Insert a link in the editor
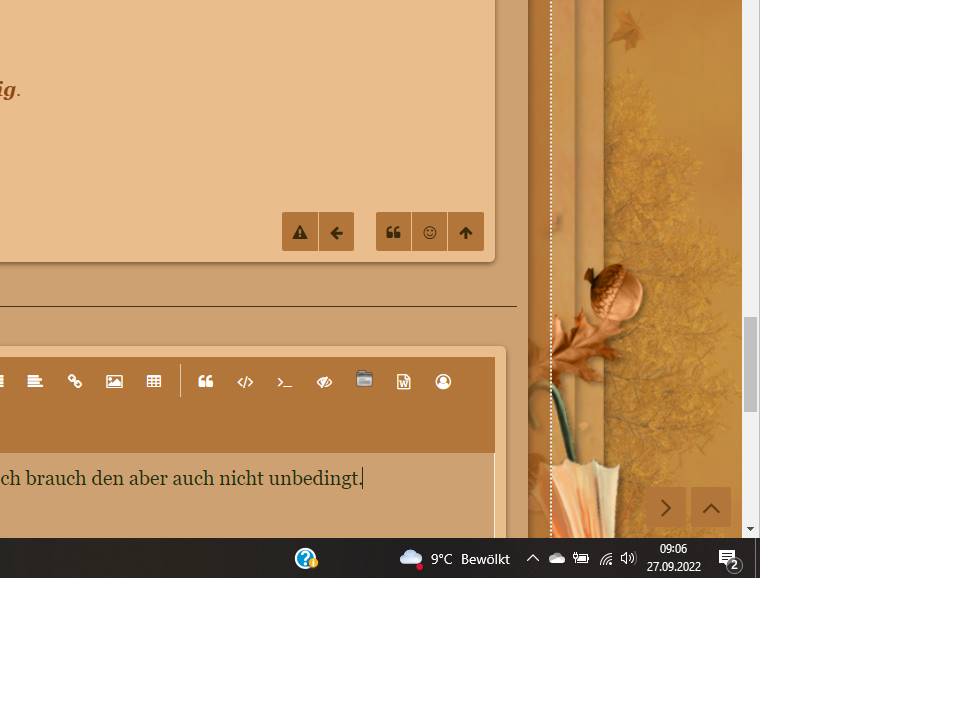Viewport: 960px width, 720px height. (75, 381)
